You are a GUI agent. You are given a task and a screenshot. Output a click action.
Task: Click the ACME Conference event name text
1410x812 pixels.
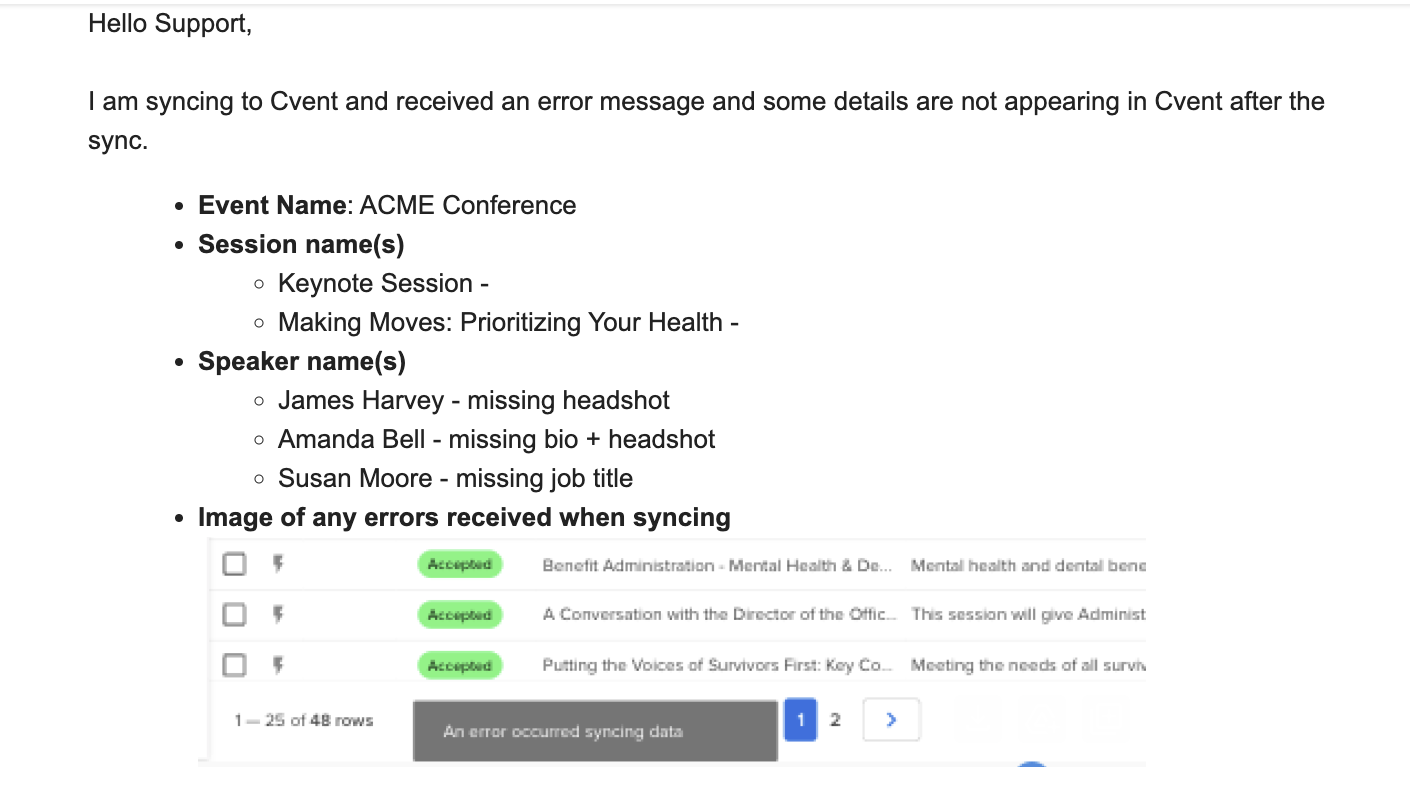coord(468,205)
